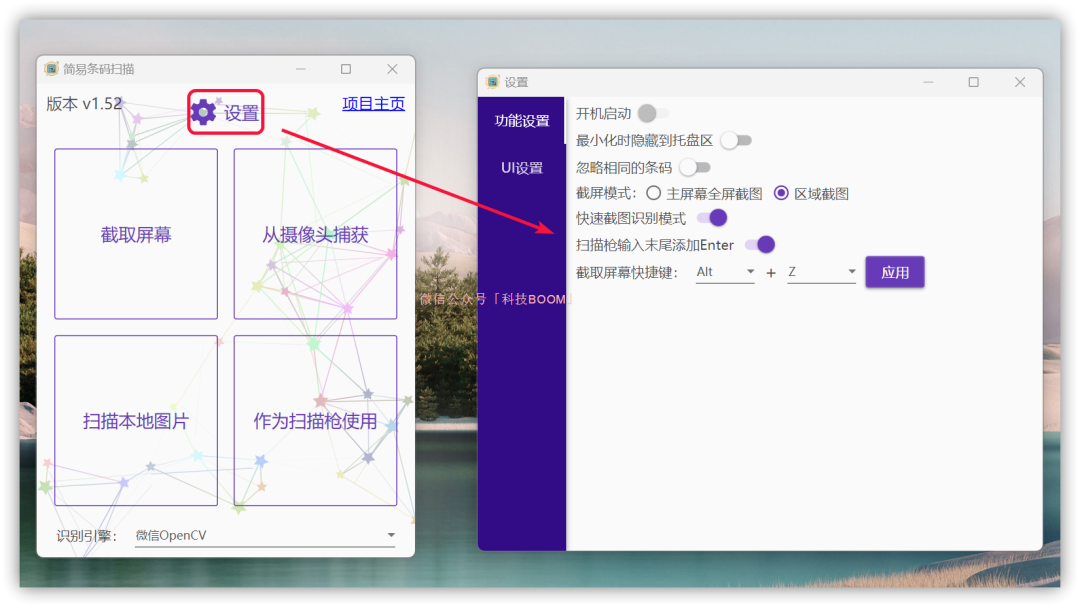Screen dimensions: 1080x607
Task: Minimize the 设置 window
Action: point(928,82)
